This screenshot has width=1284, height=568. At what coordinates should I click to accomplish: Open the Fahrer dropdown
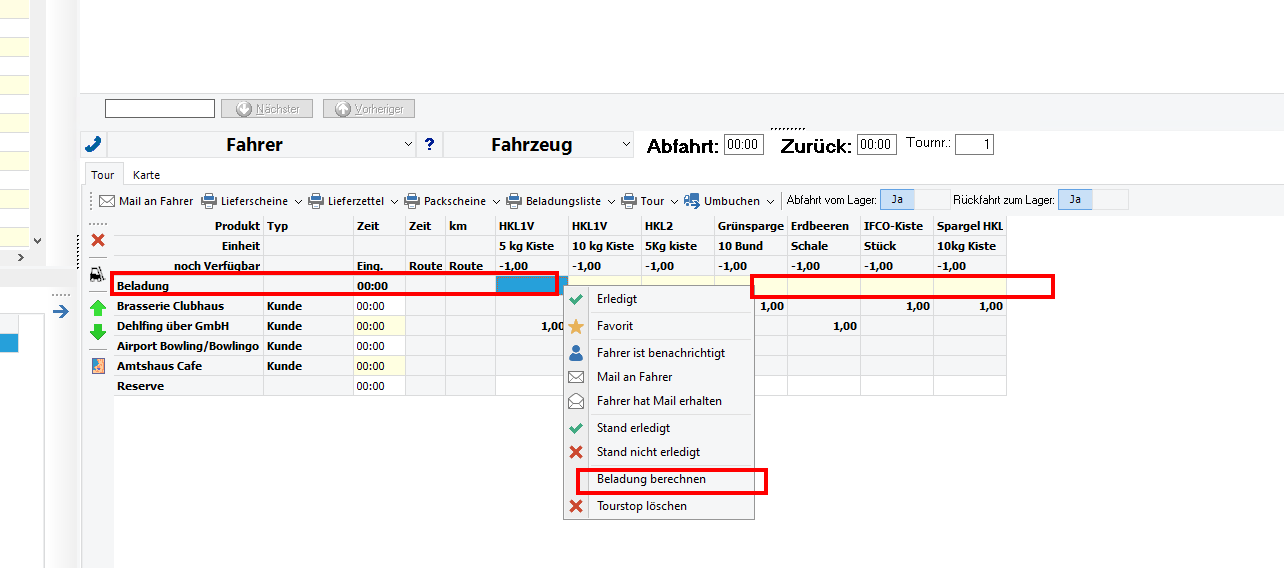pos(408,145)
